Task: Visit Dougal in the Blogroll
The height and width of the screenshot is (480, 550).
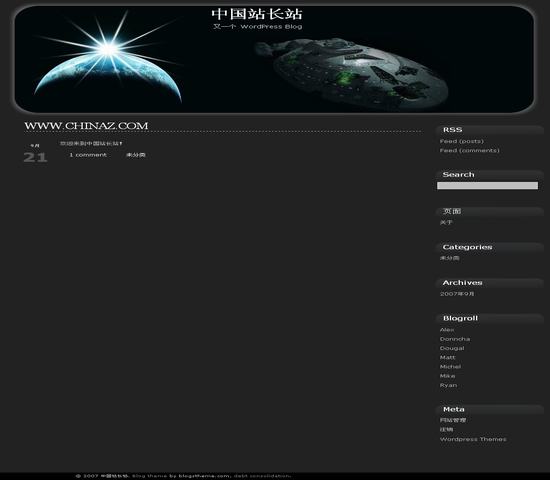Action: point(452,348)
